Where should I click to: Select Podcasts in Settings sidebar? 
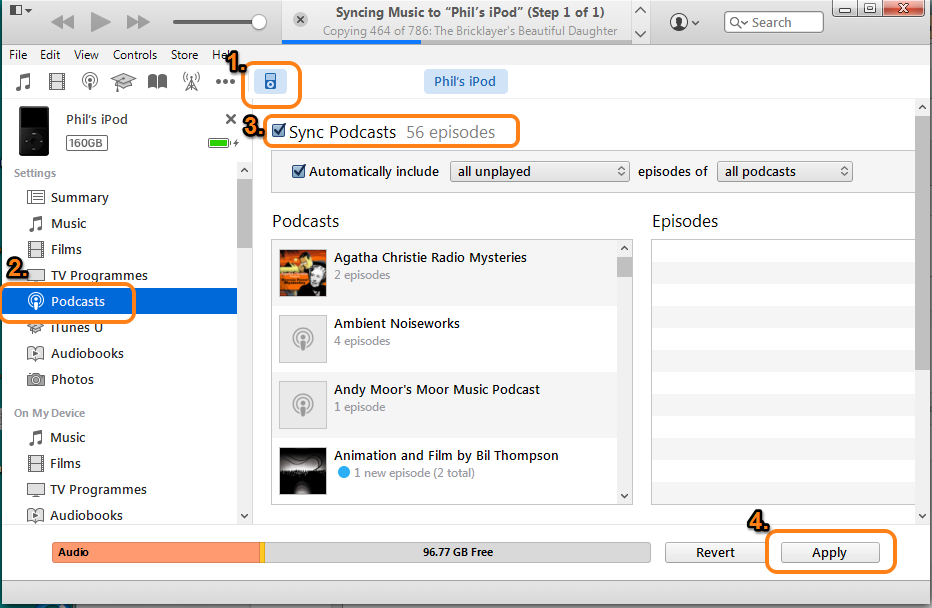119,301
